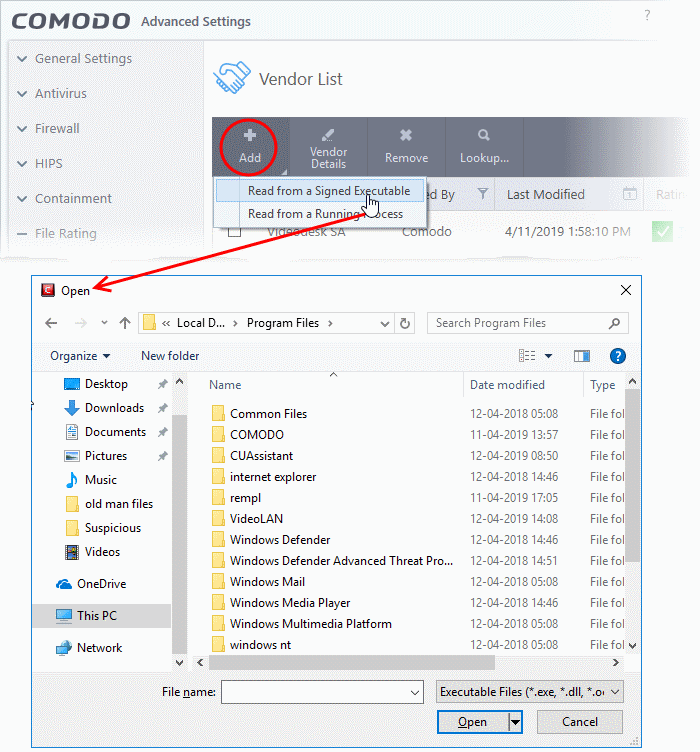Click the blue help icon in Open dialog
This screenshot has height=752, width=700.
[618, 356]
